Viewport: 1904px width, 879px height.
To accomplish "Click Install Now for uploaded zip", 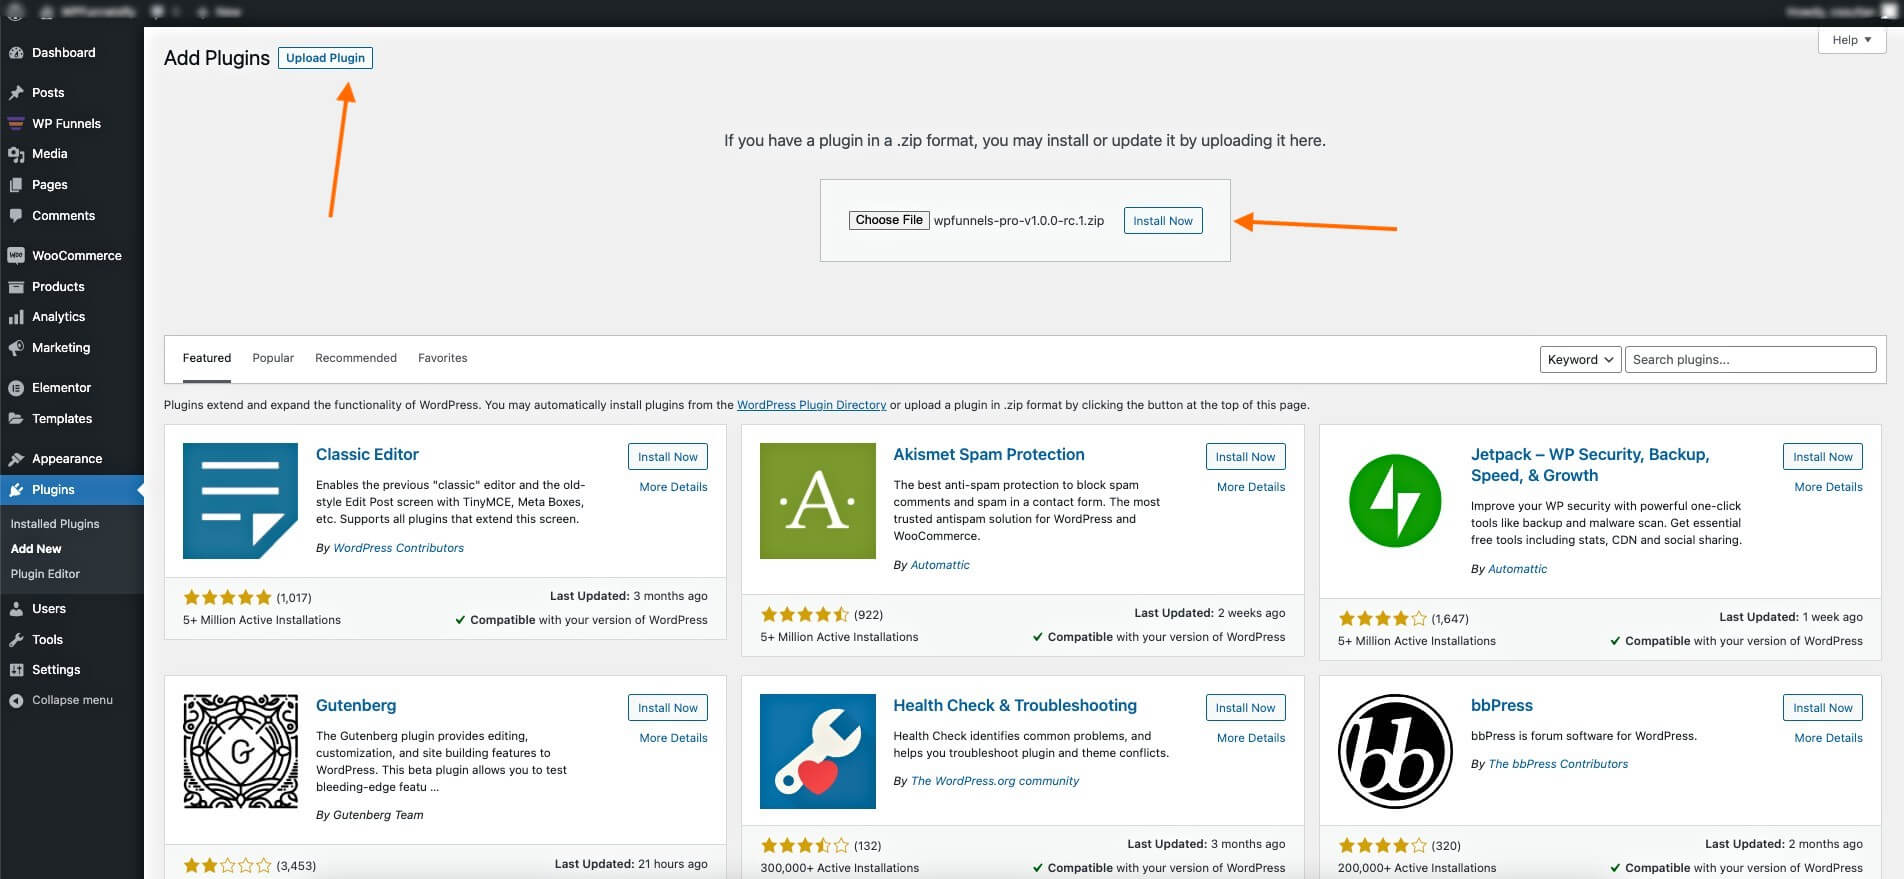I will click(1163, 221).
